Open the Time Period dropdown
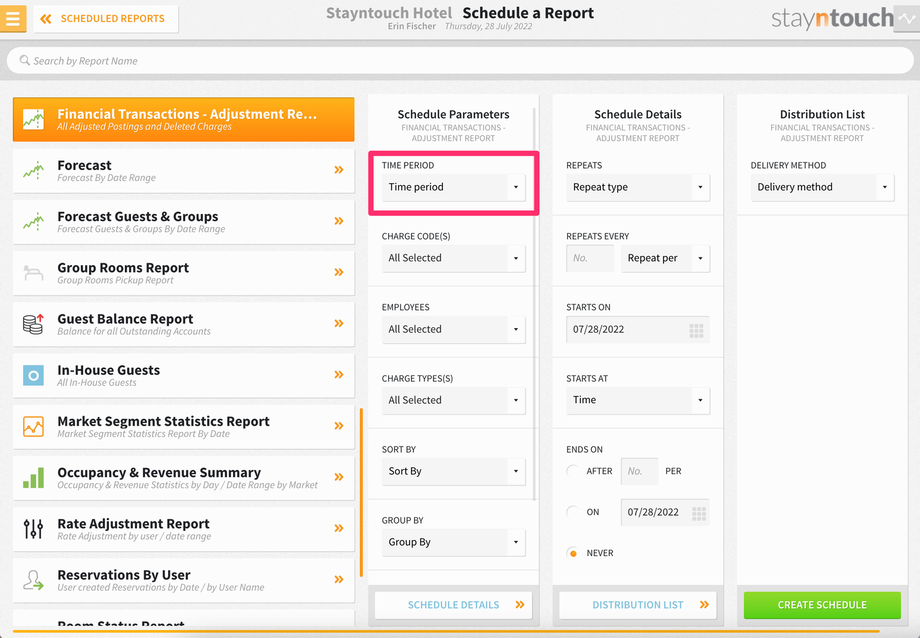 (454, 187)
